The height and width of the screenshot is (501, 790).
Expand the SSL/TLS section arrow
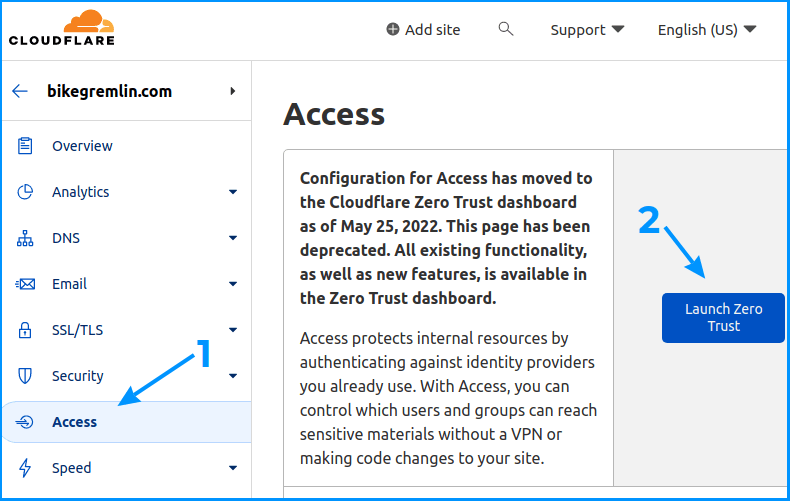pos(233,330)
